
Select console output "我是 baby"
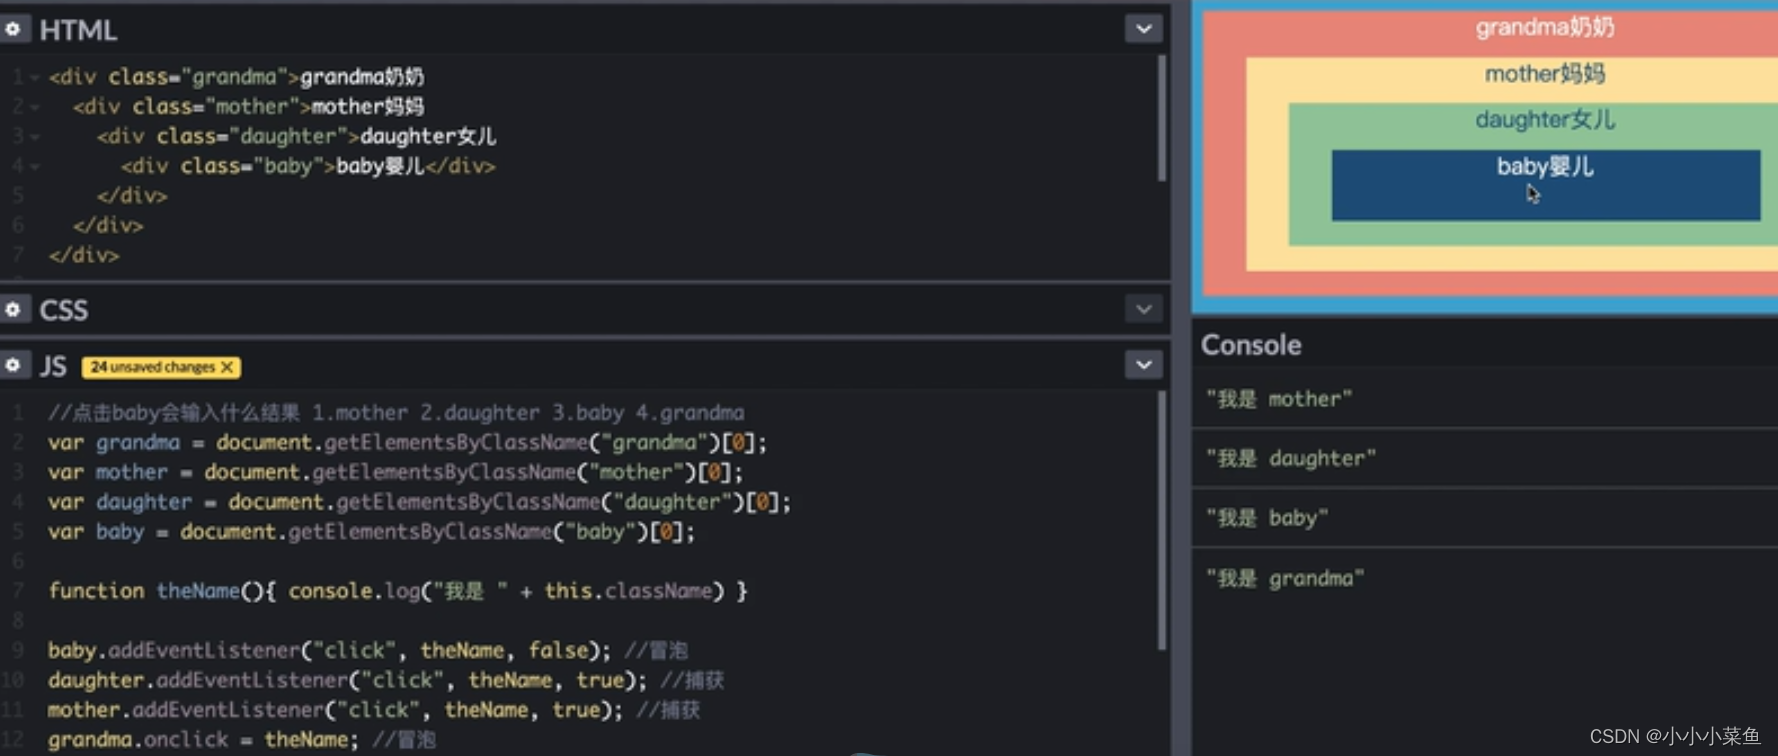(1267, 518)
